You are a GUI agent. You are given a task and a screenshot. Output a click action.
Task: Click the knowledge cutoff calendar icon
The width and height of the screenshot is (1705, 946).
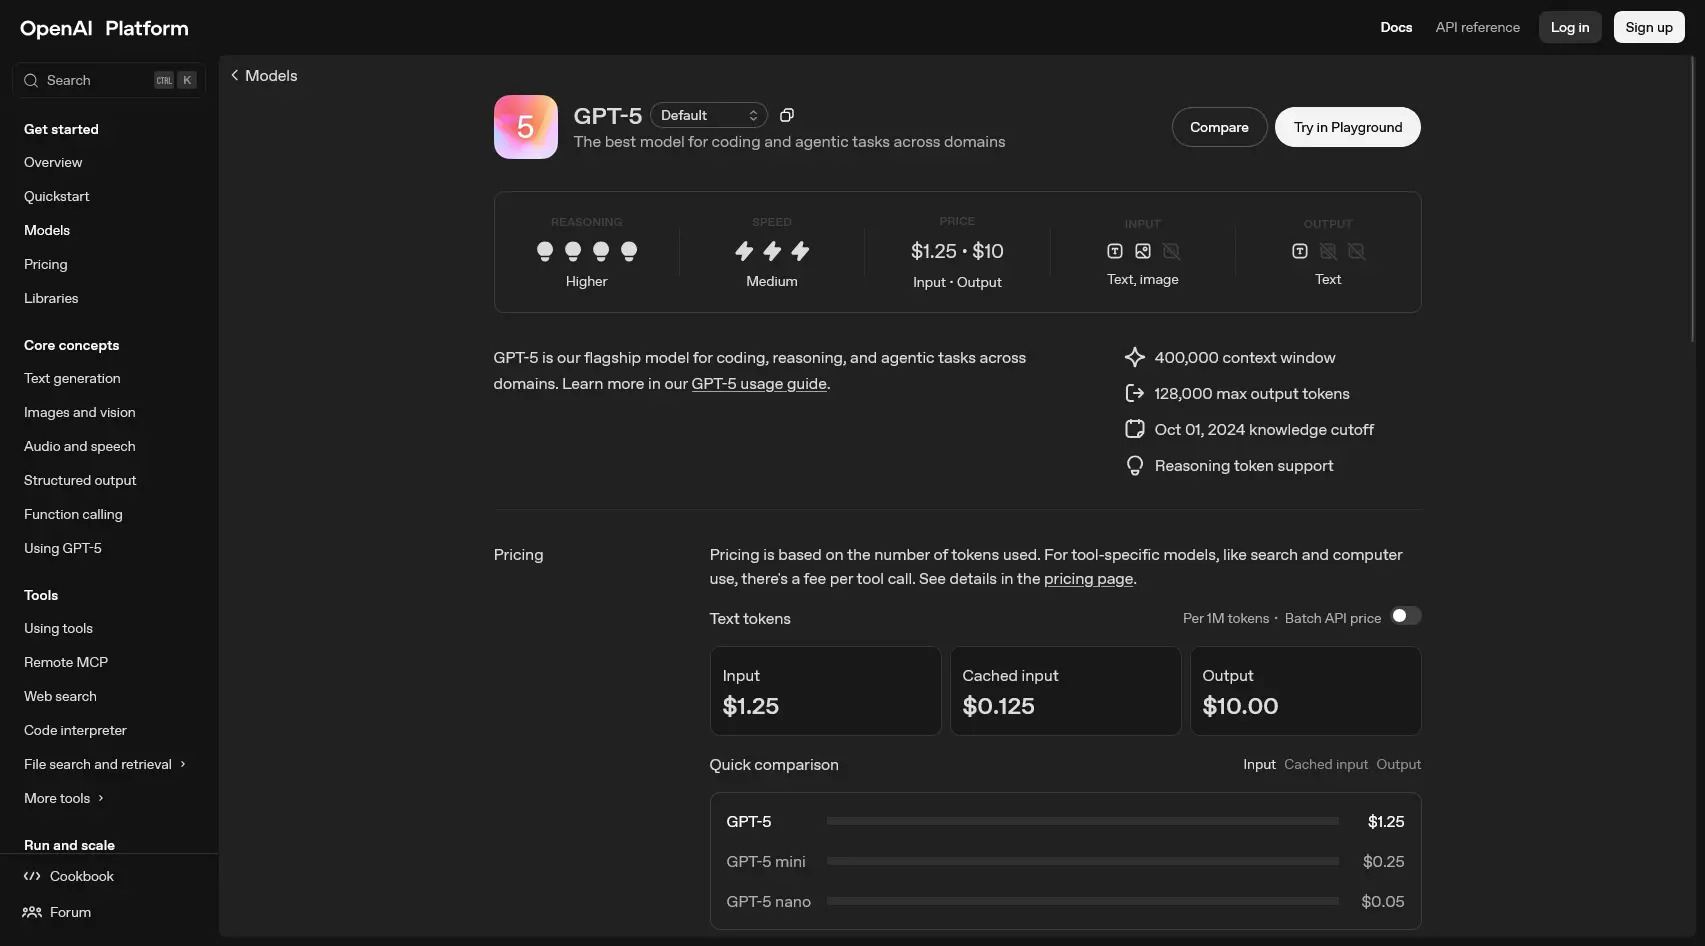1134,428
